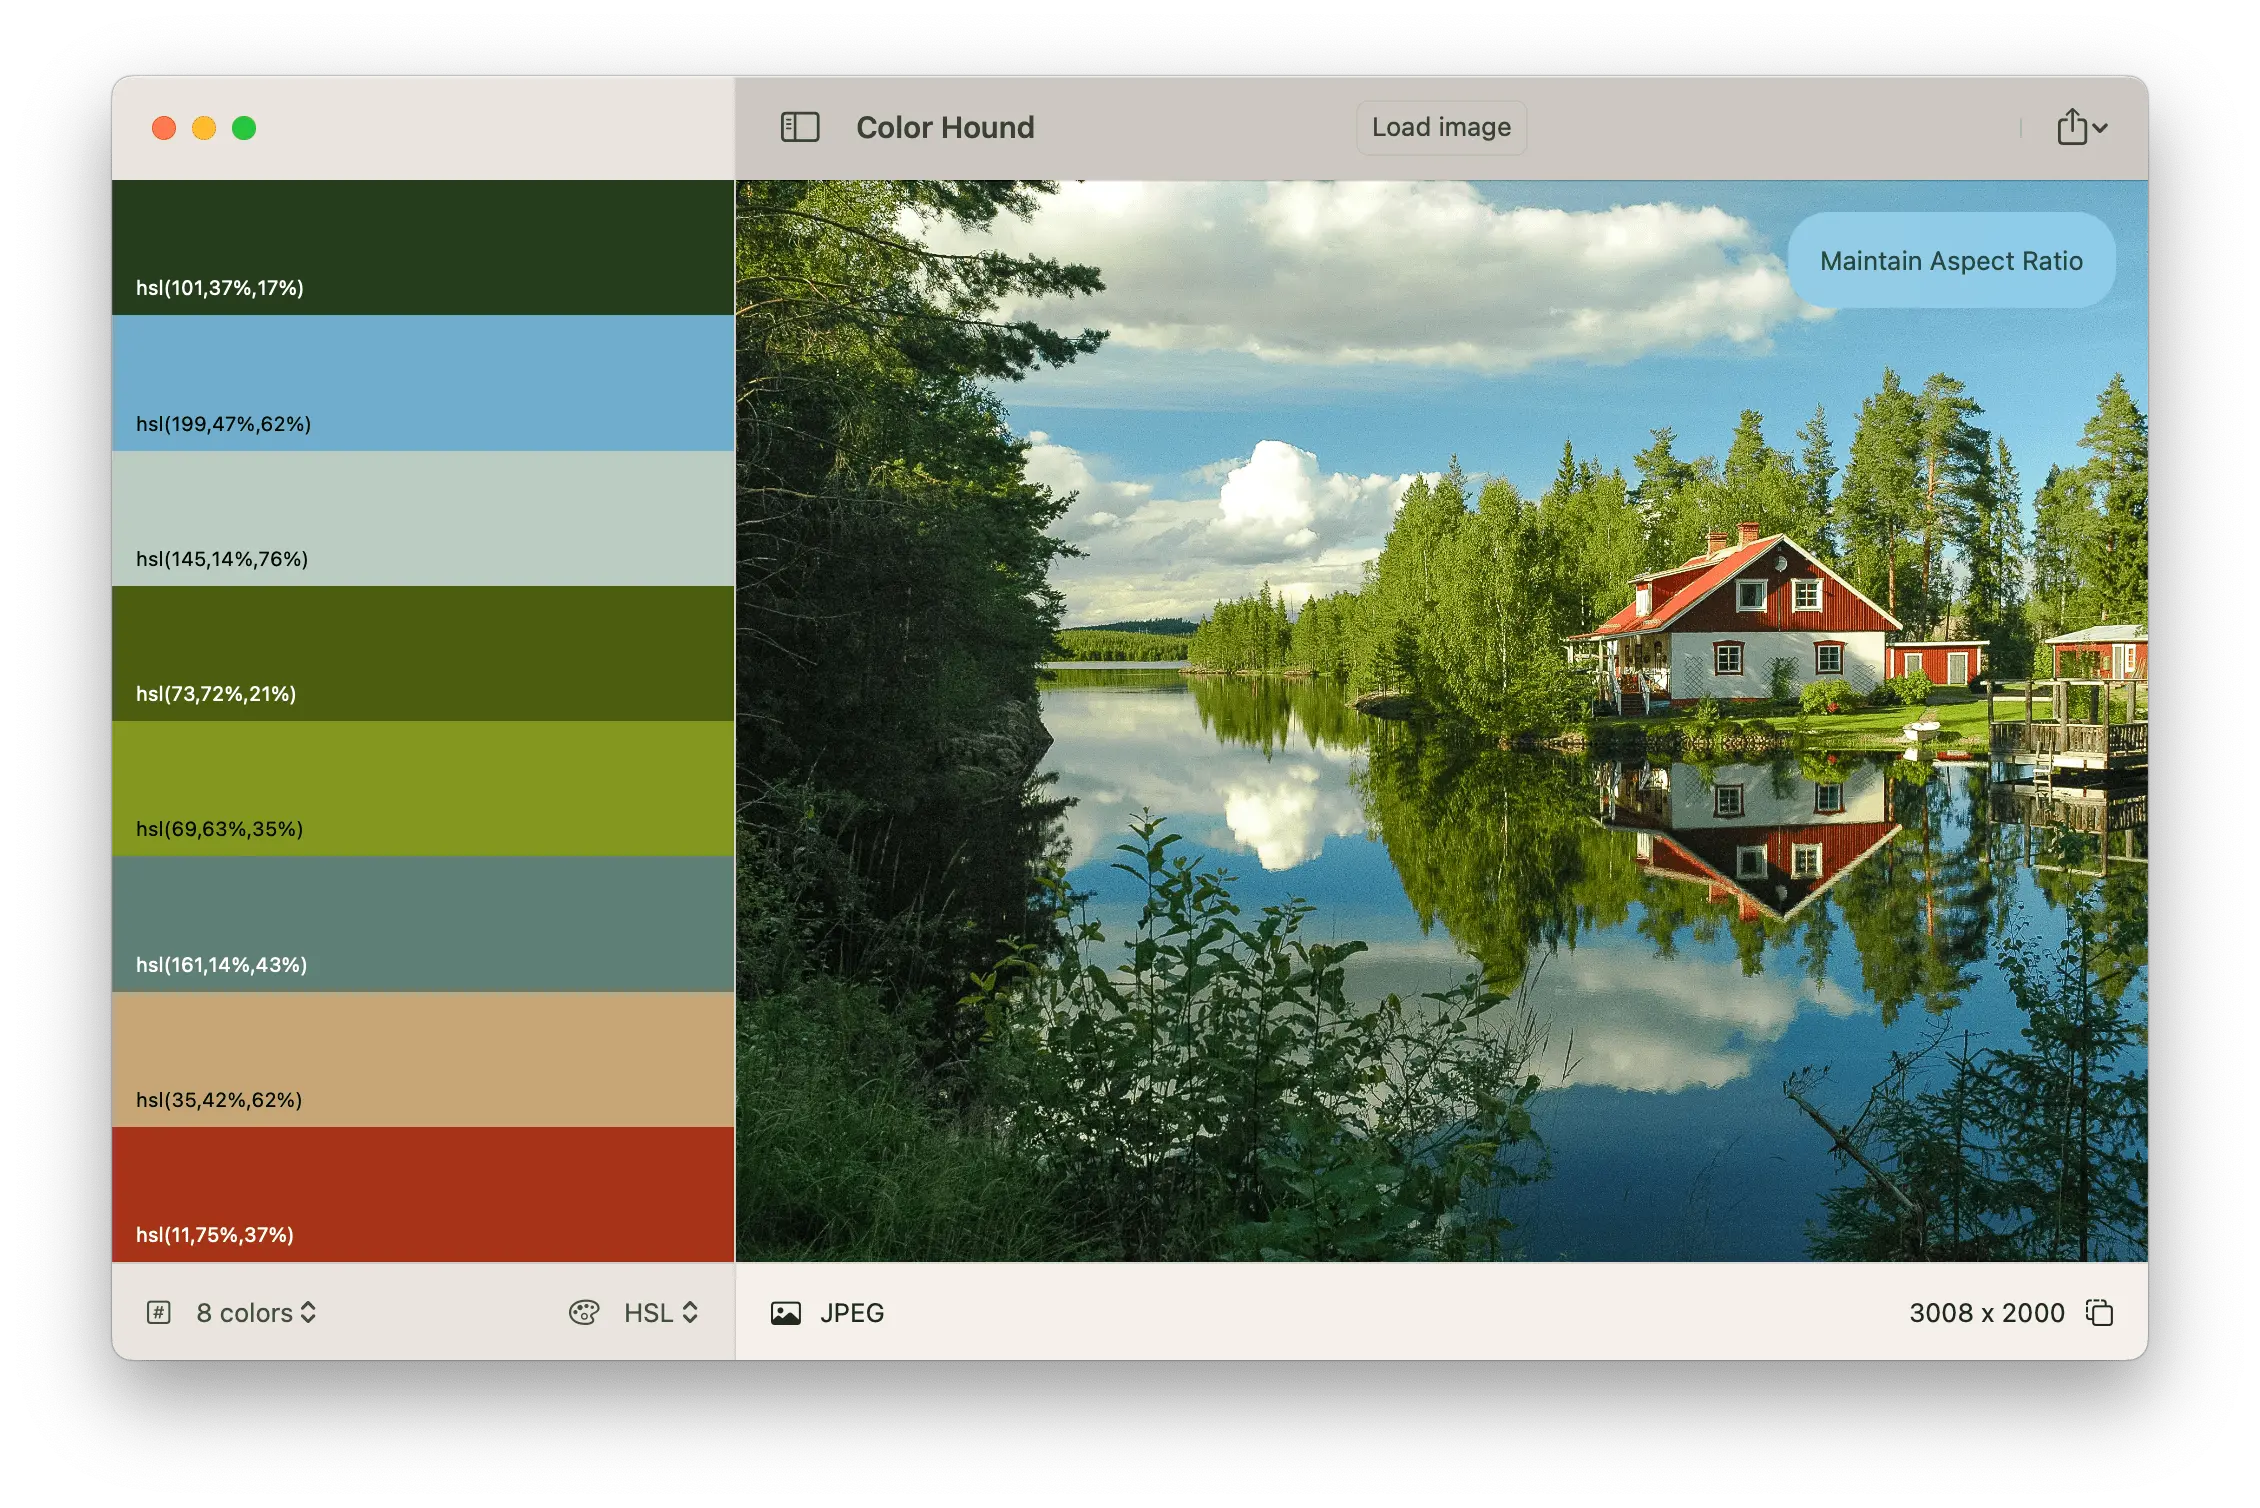Select the dark green hsl(101,37%,17%) swatch
Viewport: 2260px width, 1508px height.
pos(423,247)
